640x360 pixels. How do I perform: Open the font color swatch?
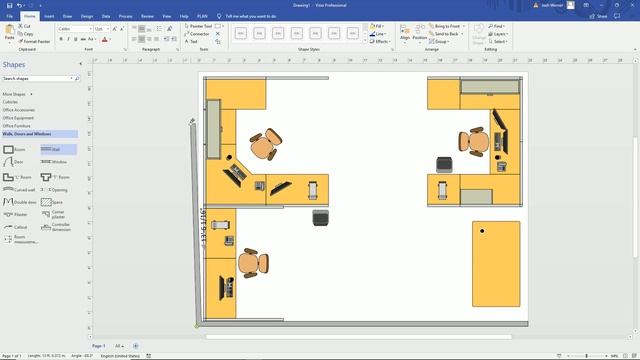104,39
